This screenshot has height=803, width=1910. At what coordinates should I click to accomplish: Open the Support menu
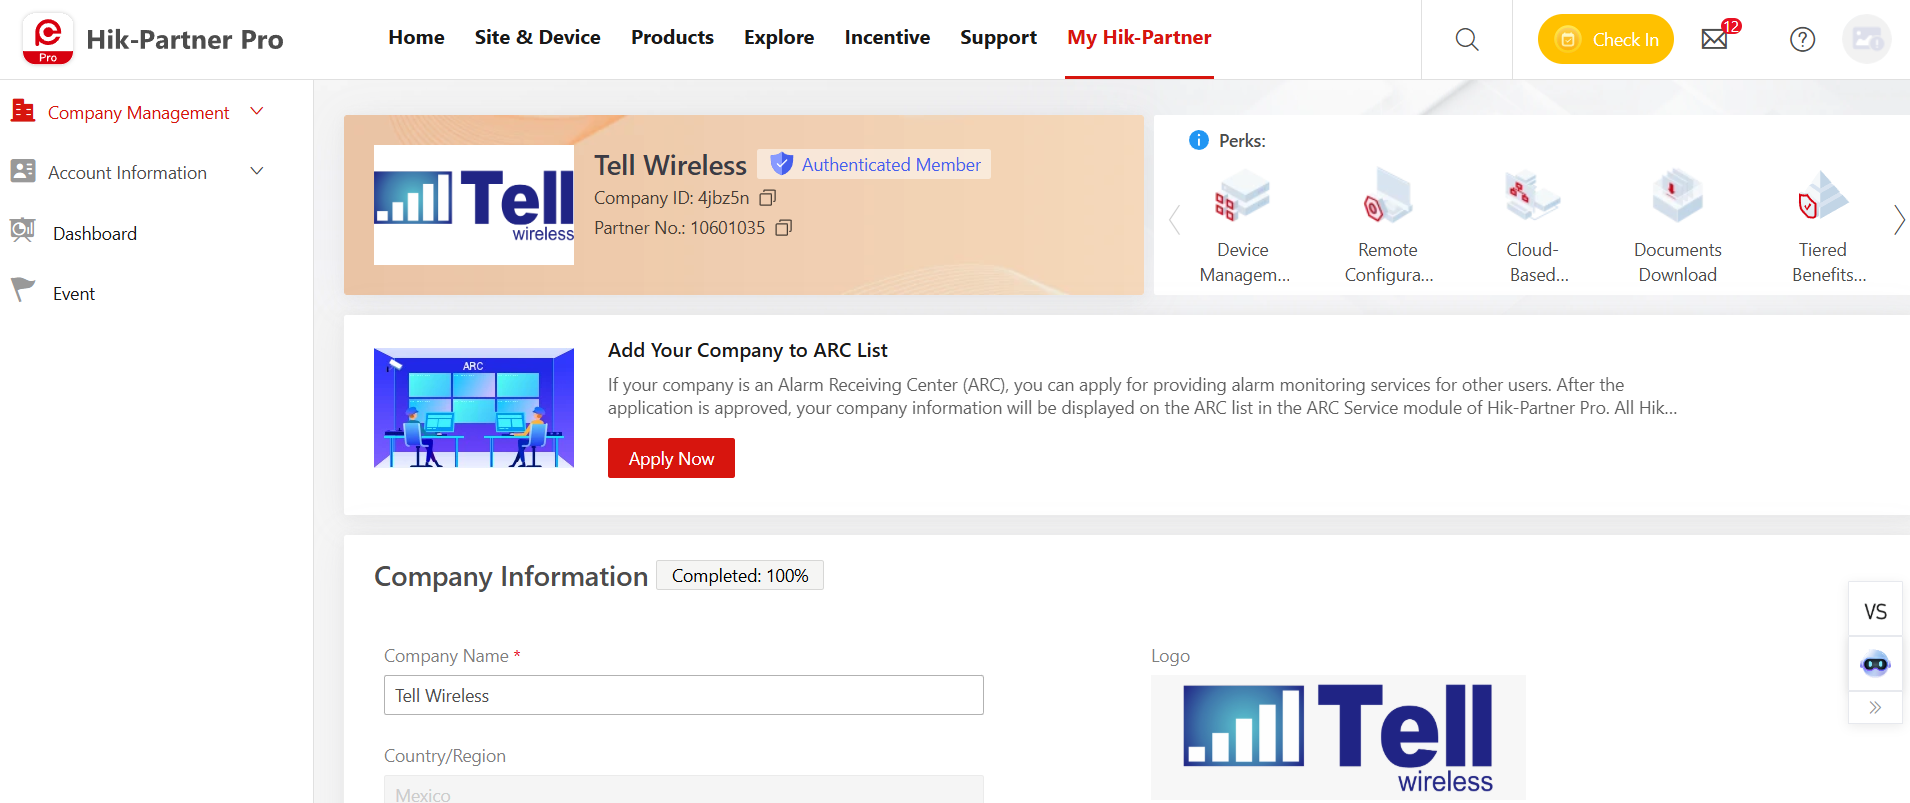(x=998, y=38)
